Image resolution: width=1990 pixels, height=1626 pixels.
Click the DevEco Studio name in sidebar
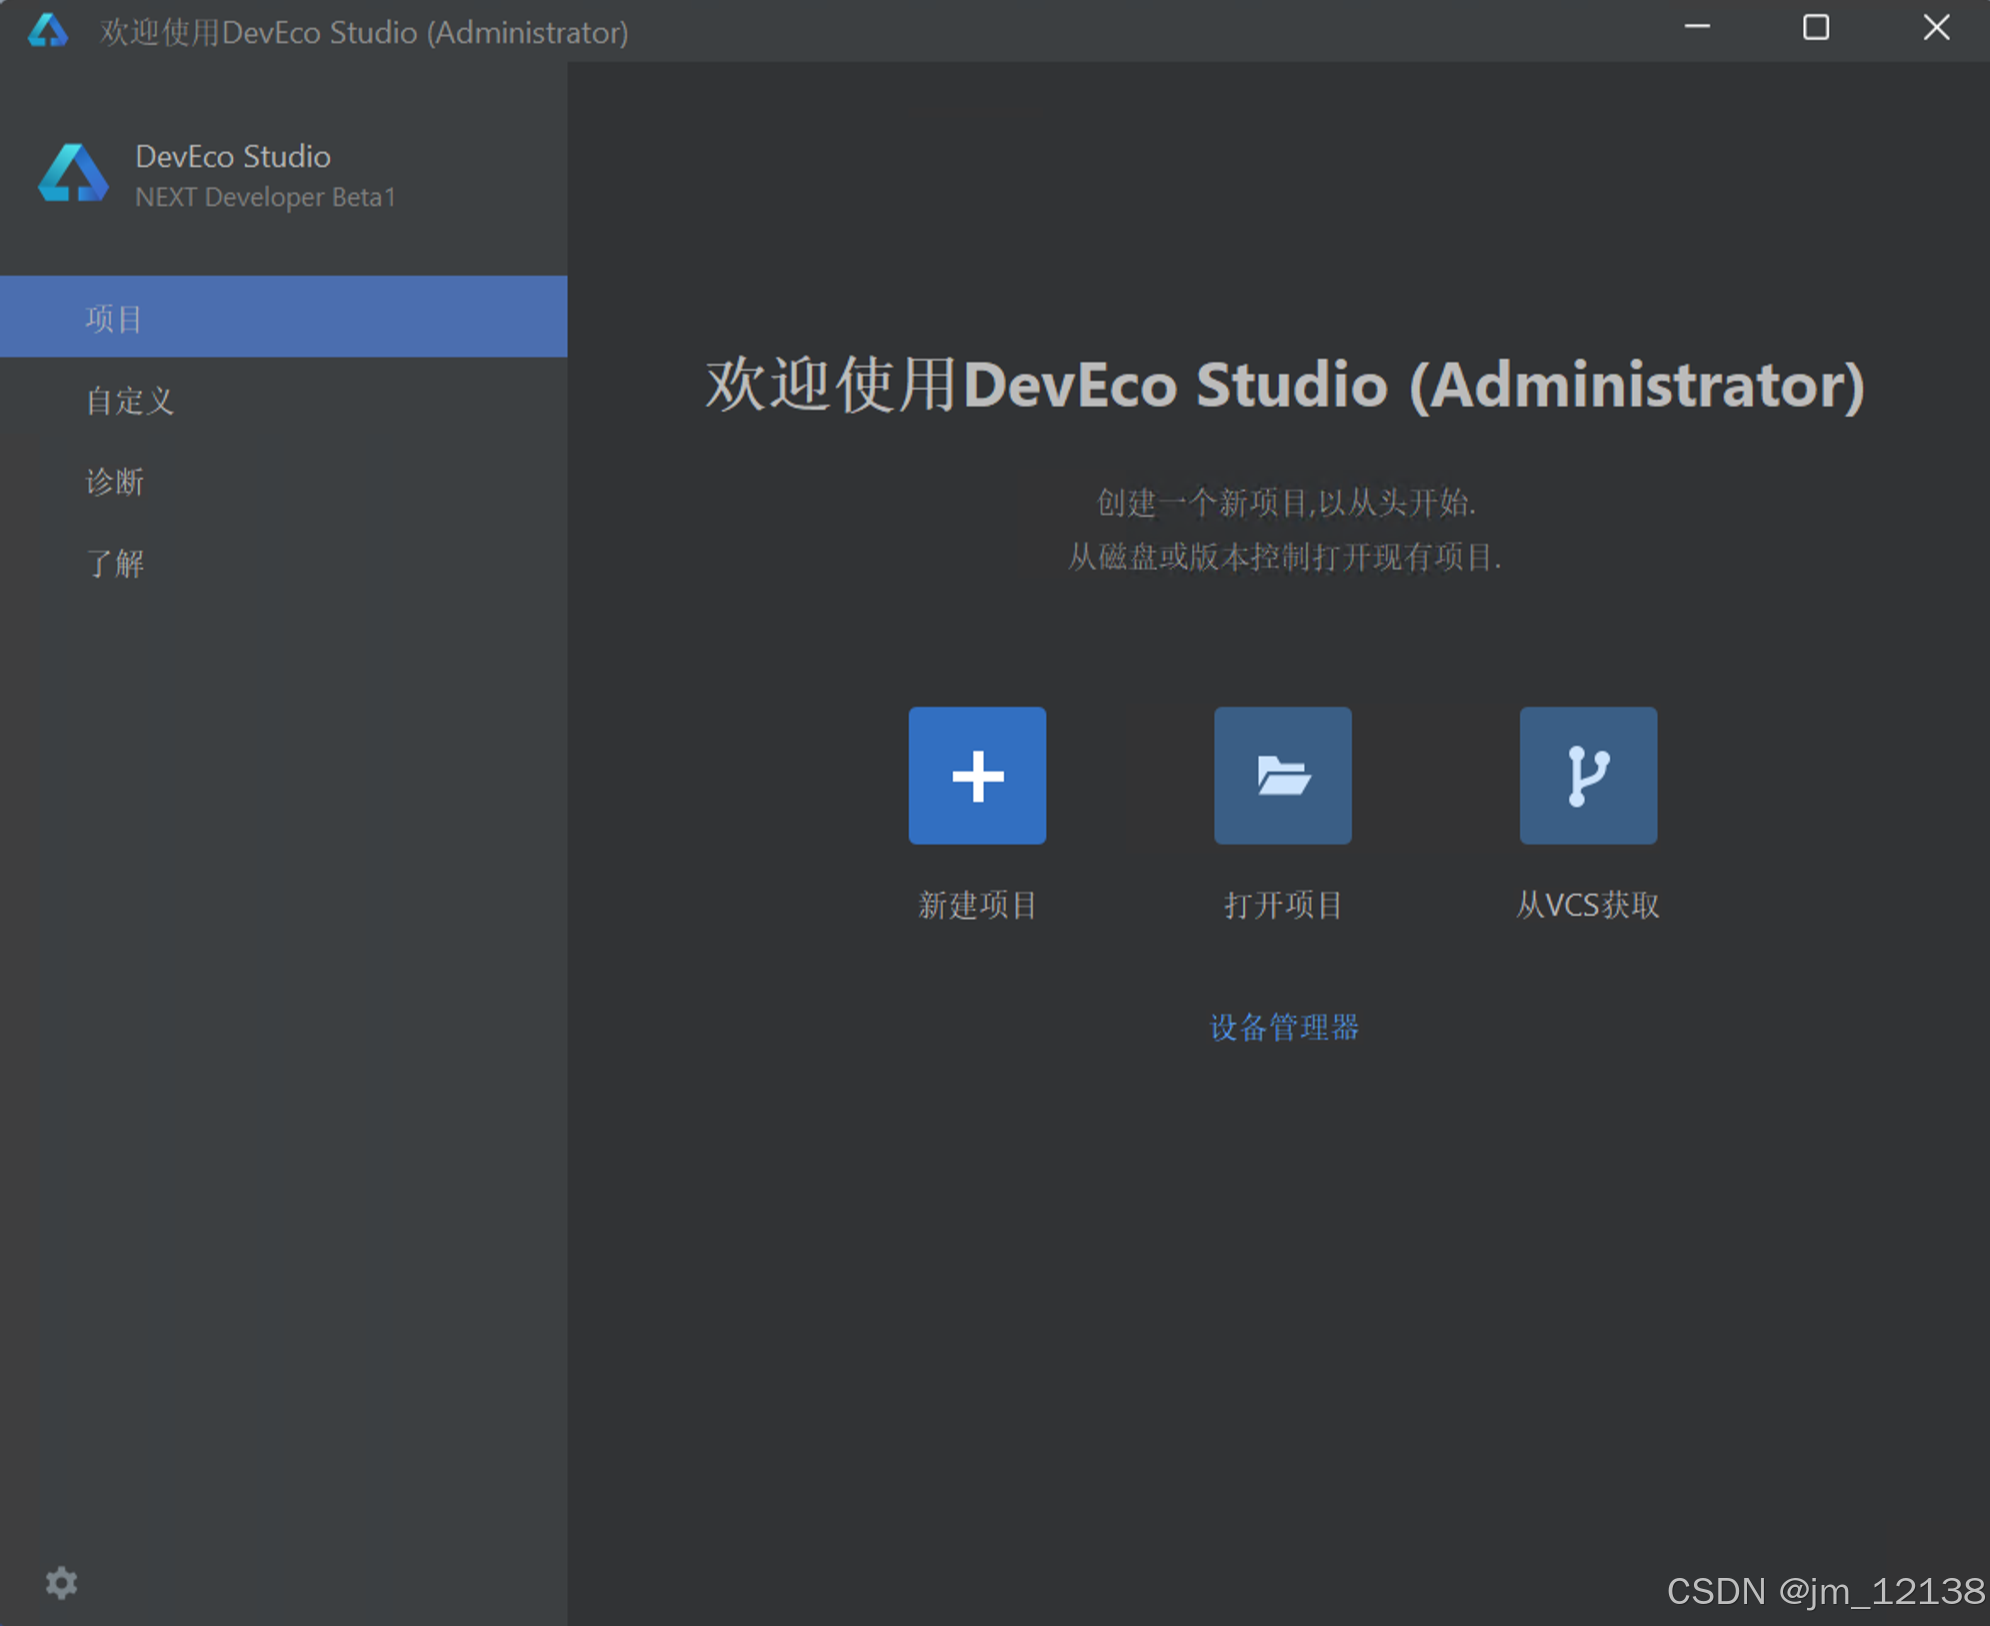[233, 156]
